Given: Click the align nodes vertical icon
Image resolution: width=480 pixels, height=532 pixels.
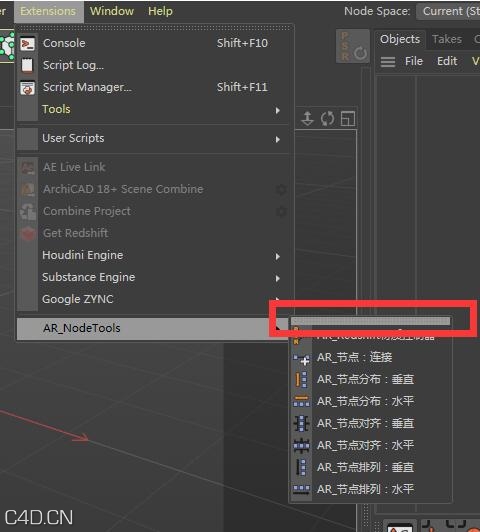Looking at the screenshot, I should pyautogui.click(x=301, y=424).
